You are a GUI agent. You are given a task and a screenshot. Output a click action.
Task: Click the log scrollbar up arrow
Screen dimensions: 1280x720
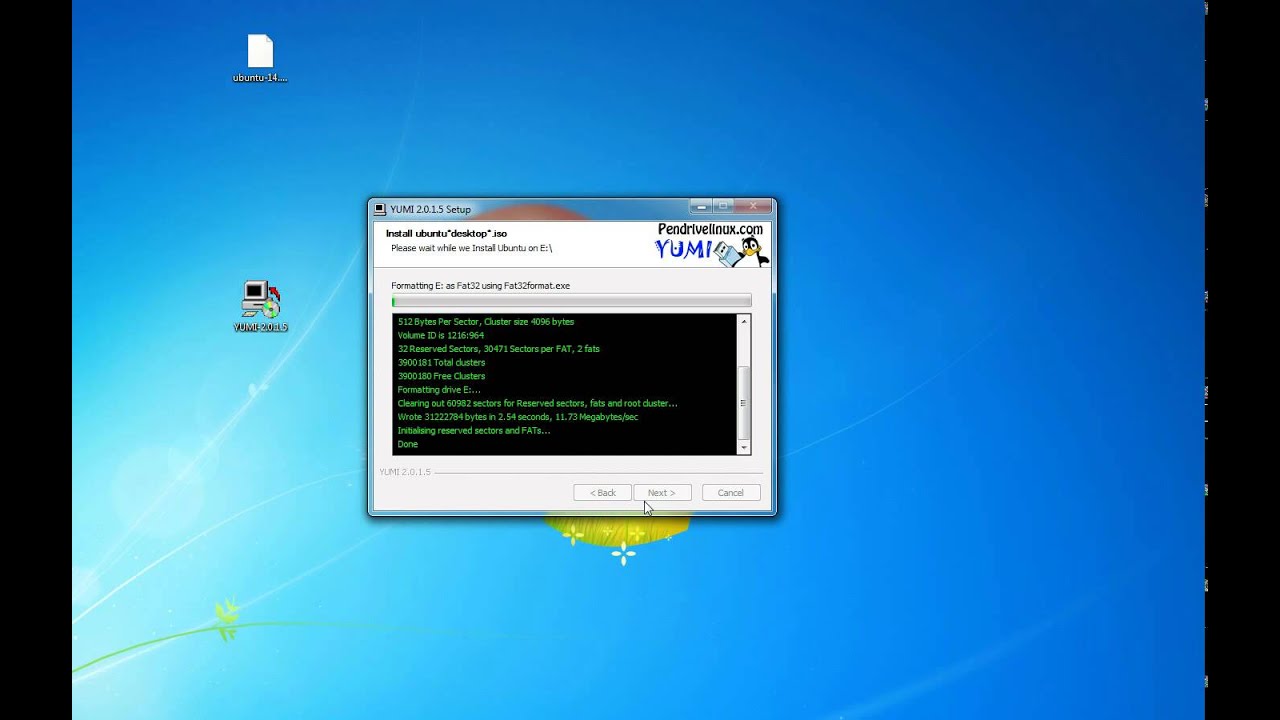click(x=743, y=321)
